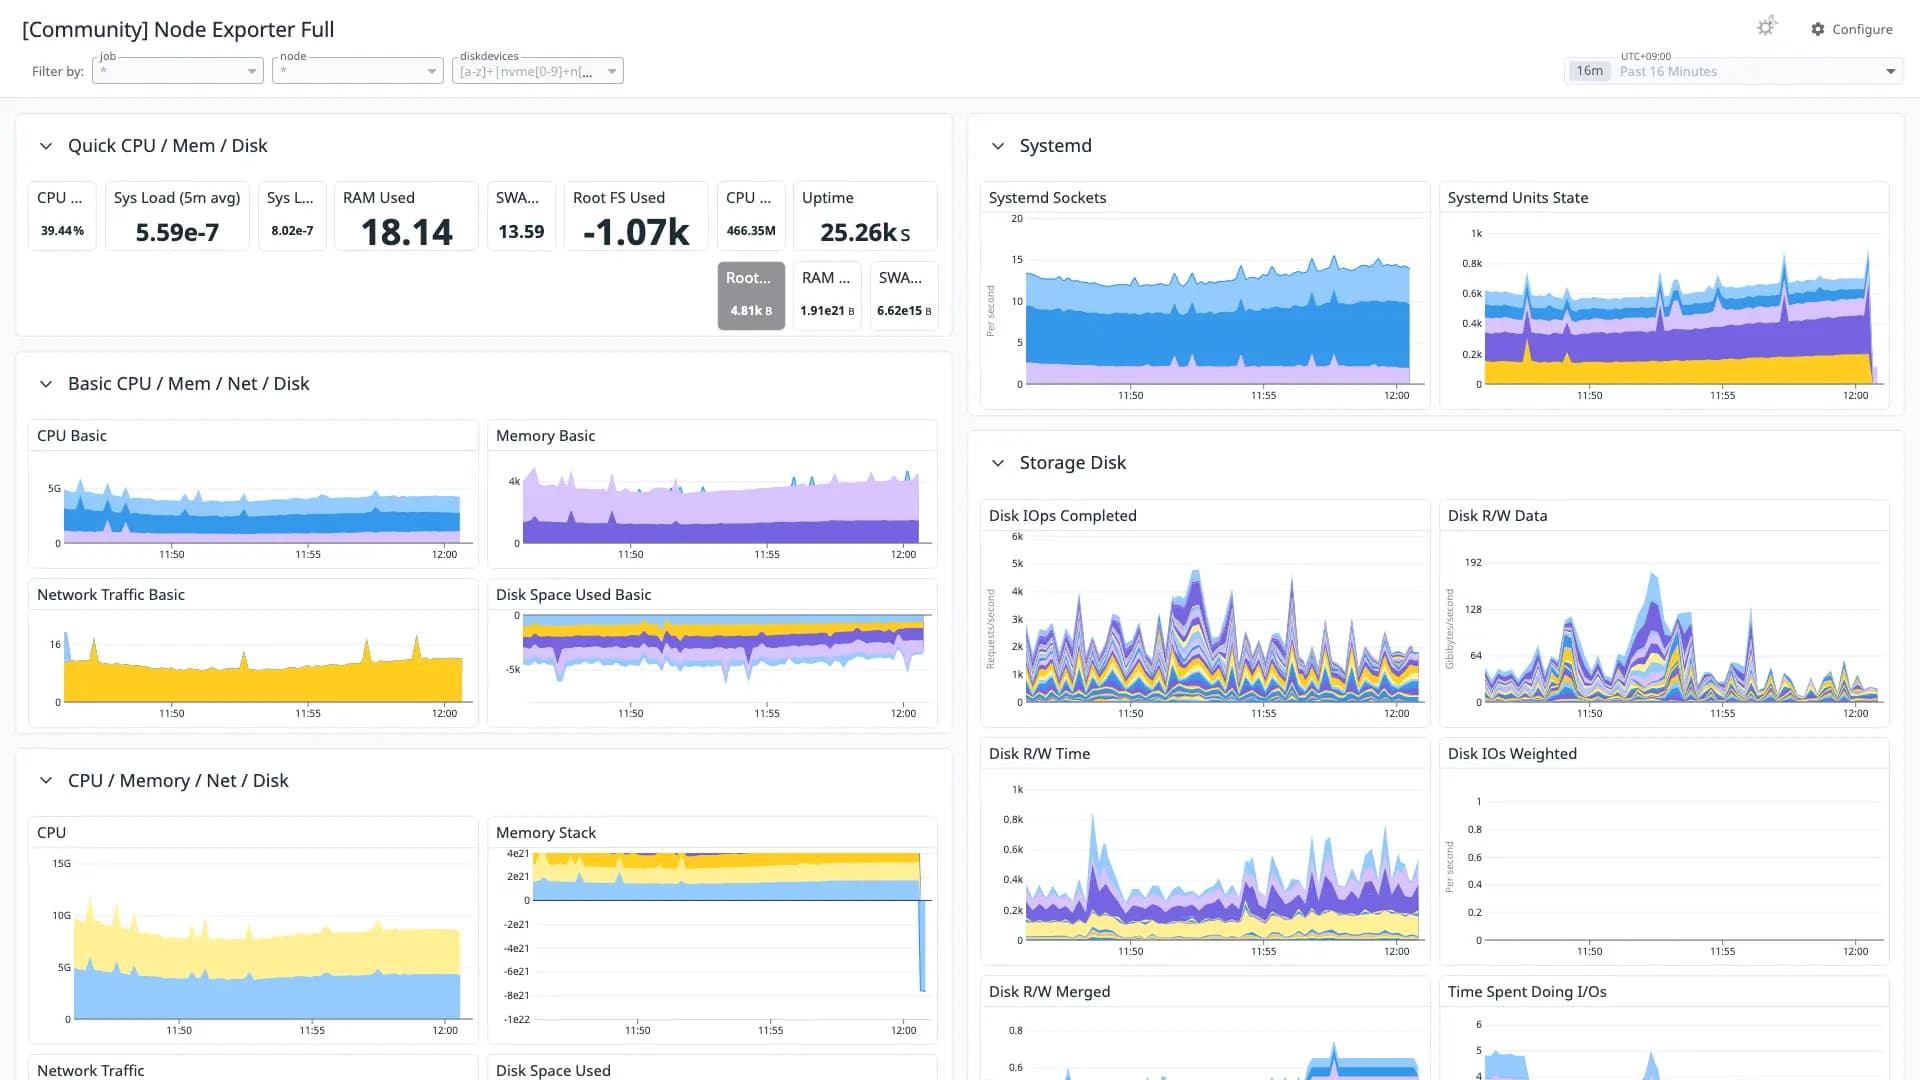Click the CPU 39.44% widget

(x=62, y=216)
